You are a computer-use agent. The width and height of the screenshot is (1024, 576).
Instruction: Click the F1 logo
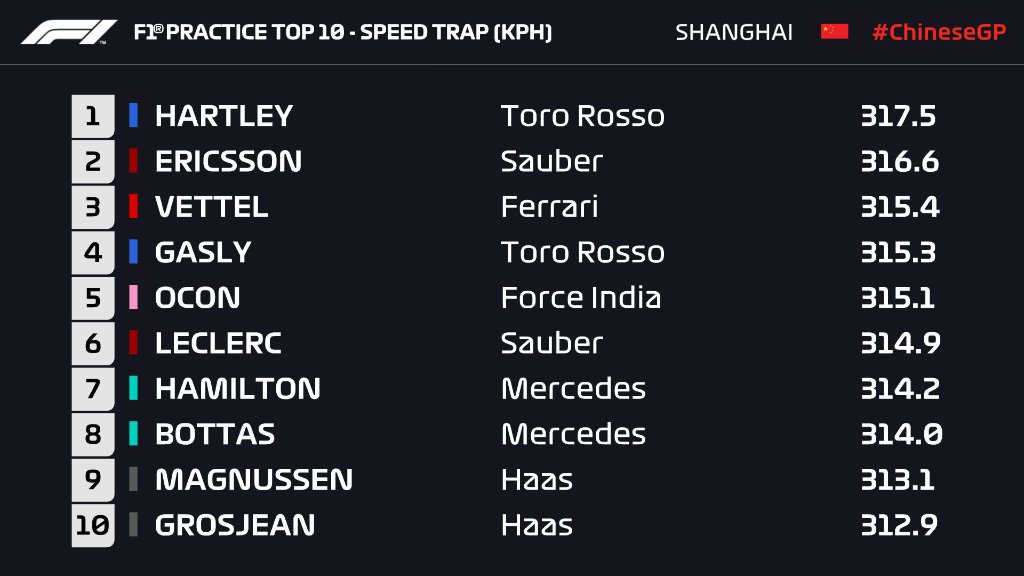click(x=69, y=32)
